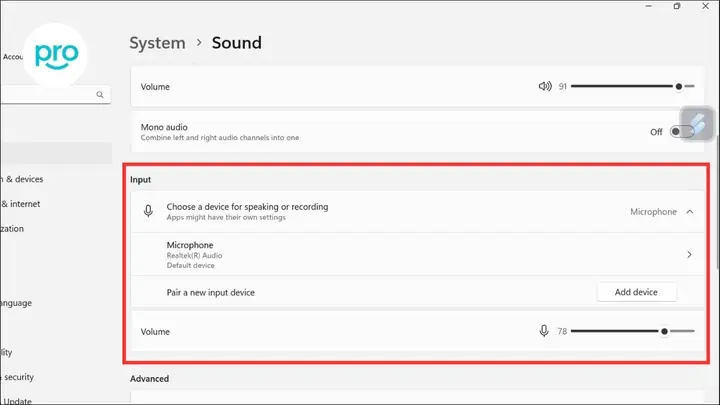The width and height of the screenshot is (720, 405).
Task: Click the Add device button
Action: 636,292
